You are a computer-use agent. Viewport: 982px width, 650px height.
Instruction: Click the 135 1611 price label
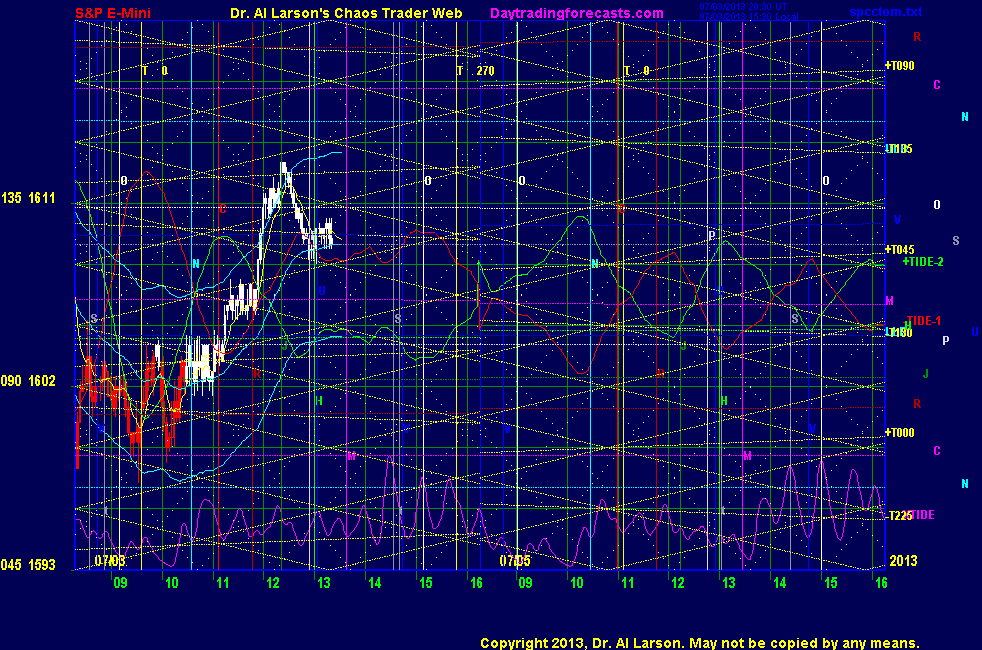28,198
